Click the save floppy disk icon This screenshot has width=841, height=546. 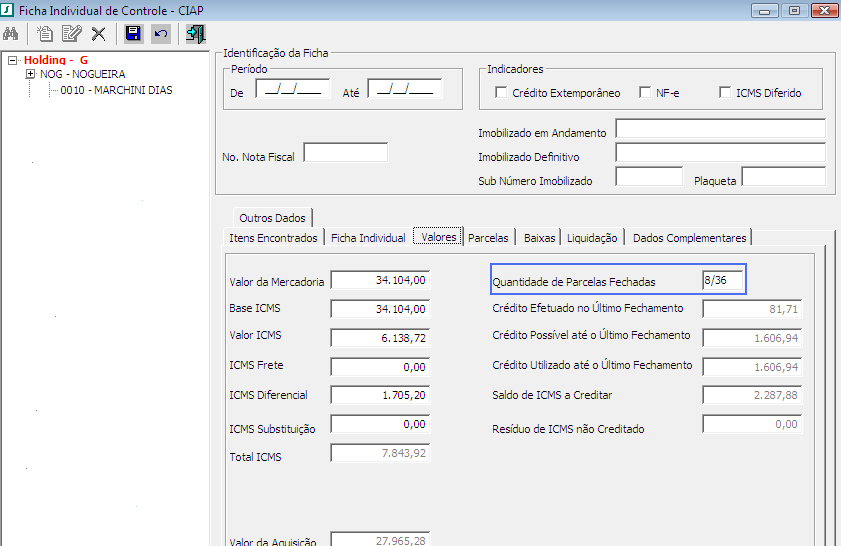click(133, 34)
